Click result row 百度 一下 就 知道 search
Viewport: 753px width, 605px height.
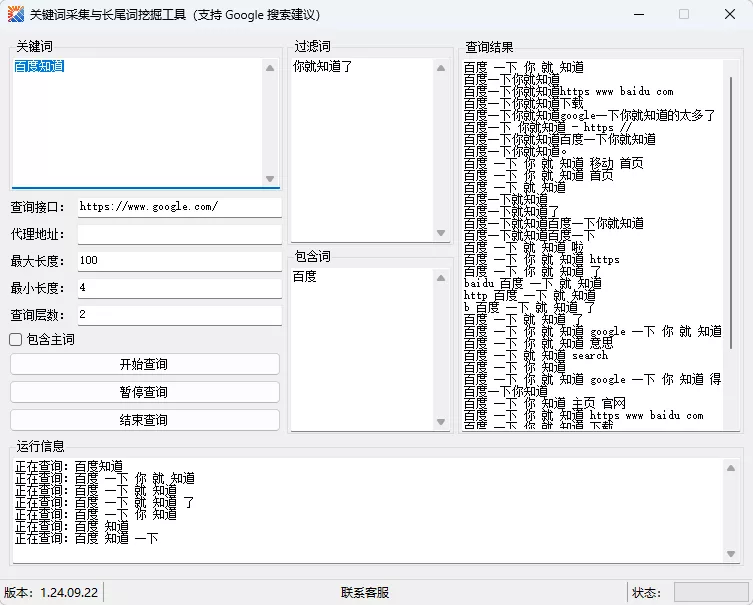pyautogui.click(x=536, y=355)
